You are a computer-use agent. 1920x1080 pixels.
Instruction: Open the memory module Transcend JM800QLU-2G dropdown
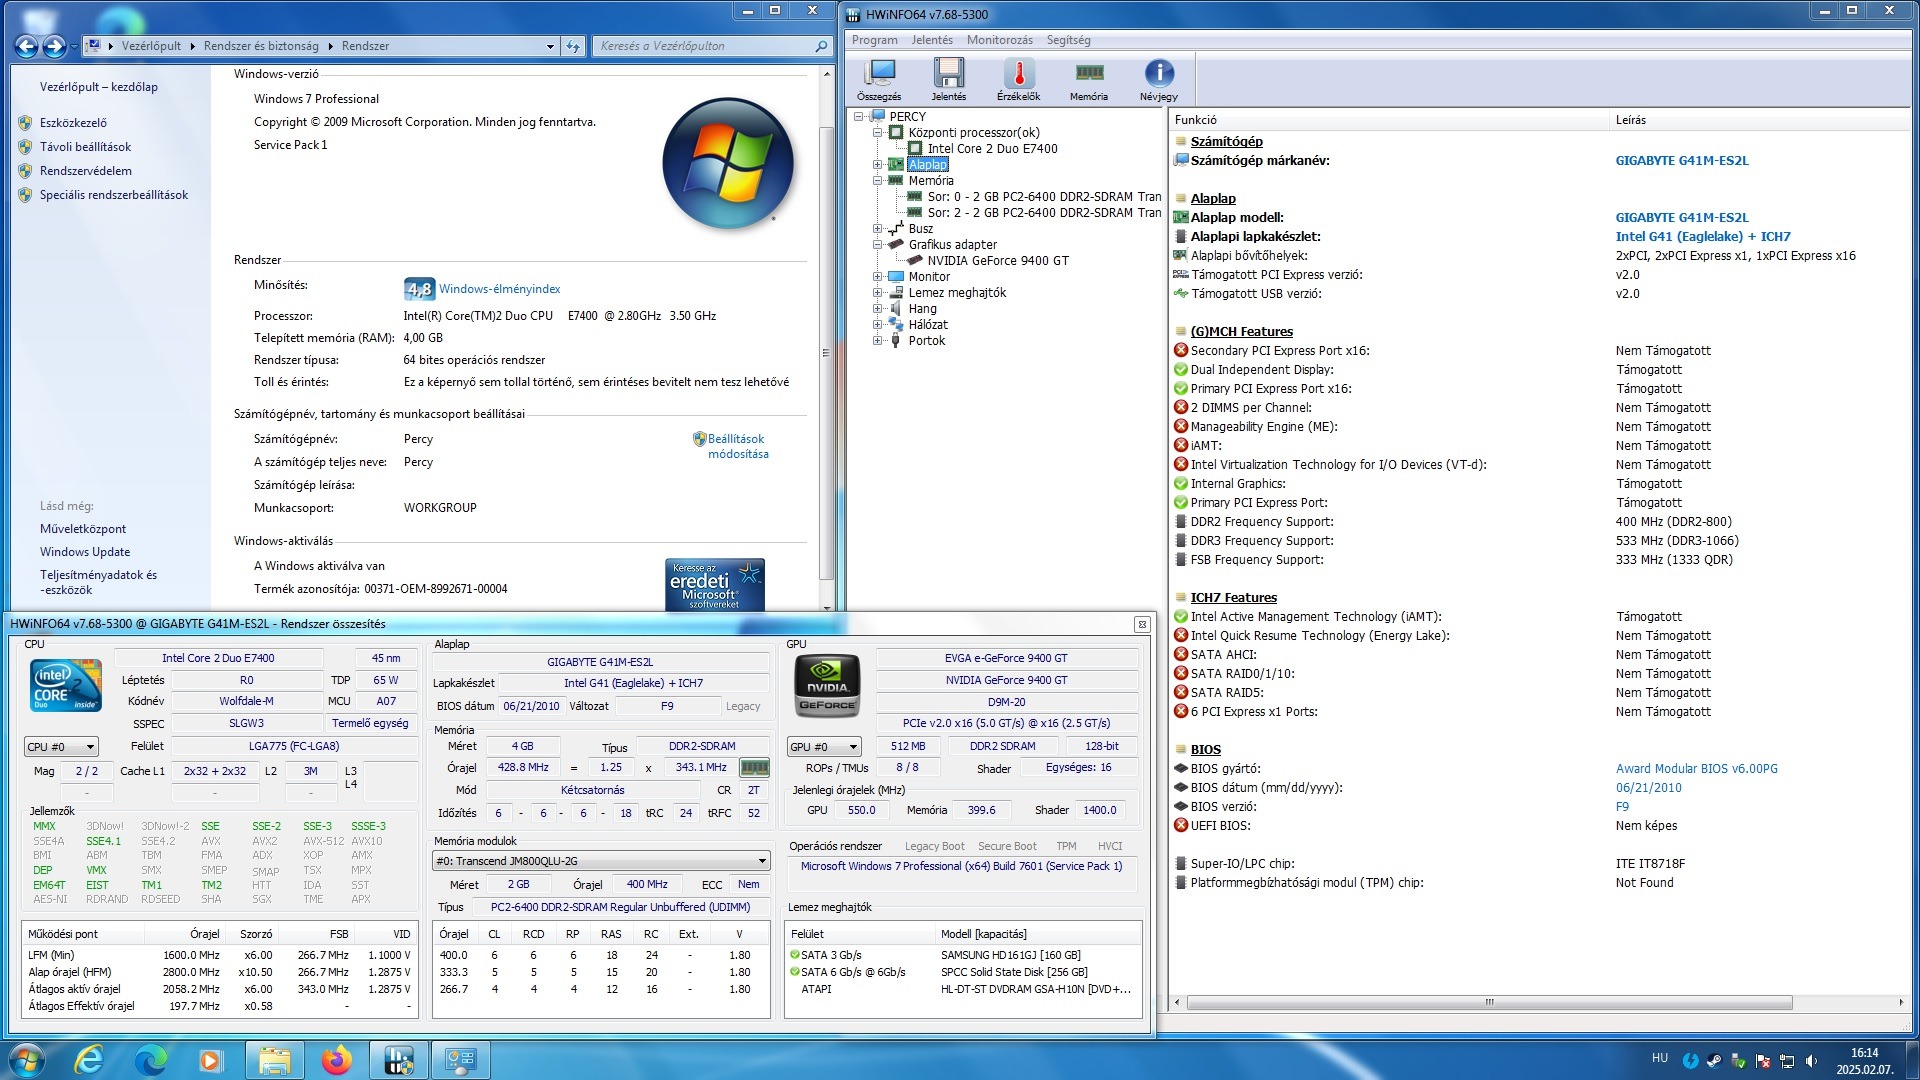pyautogui.click(x=601, y=861)
